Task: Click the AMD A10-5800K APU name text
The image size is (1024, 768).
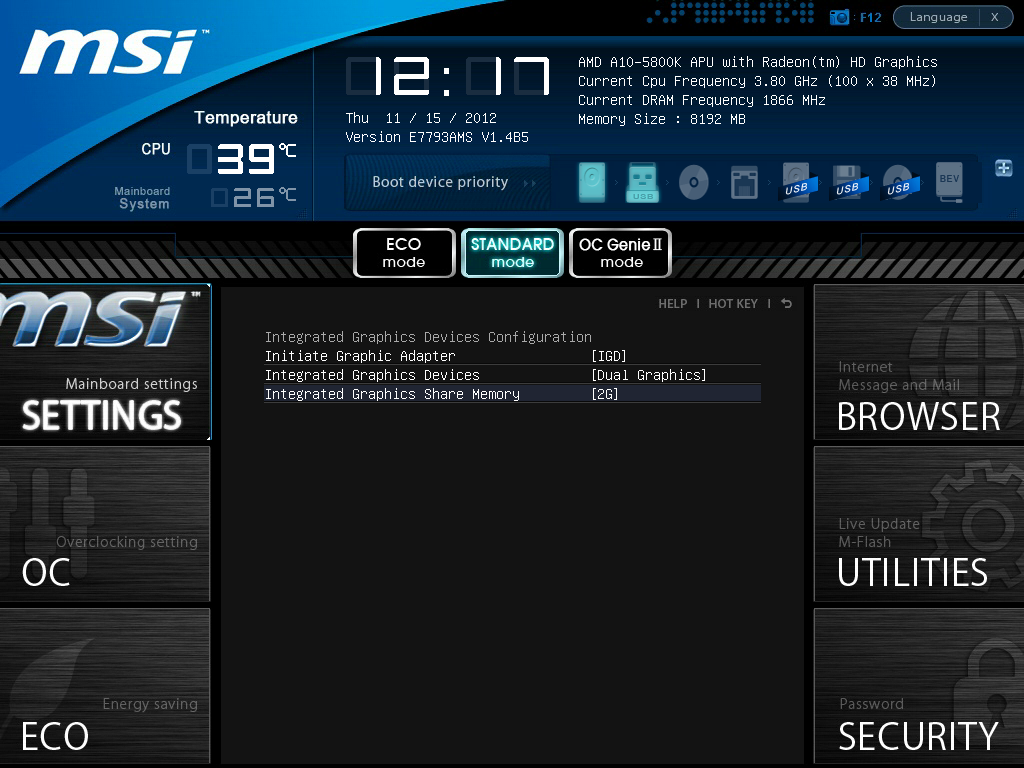Action: click(x=758, y=62)
